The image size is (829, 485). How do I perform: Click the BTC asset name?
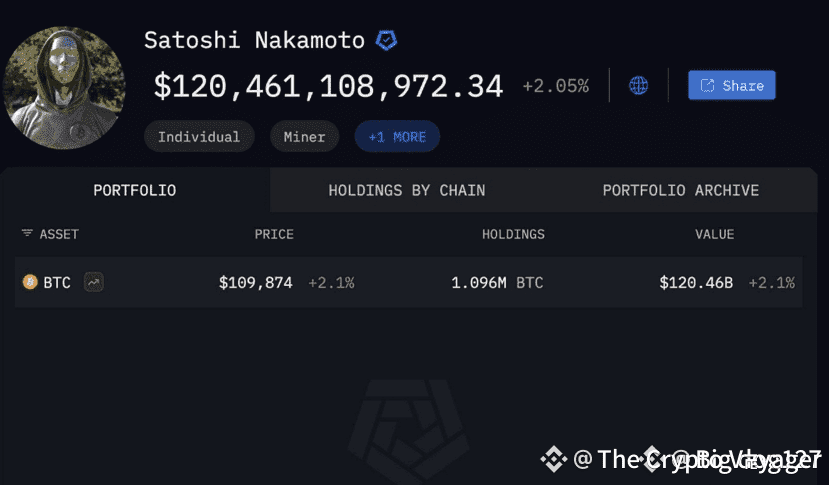57,283
